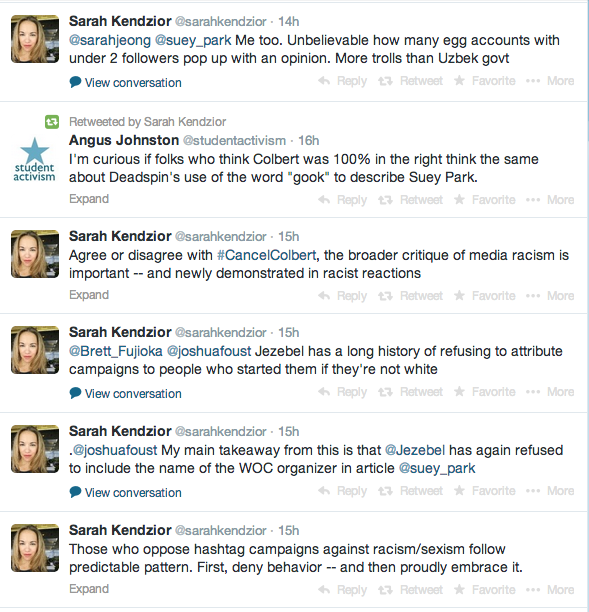Open the #CancelColbert hashtag link

pos(267,255)
